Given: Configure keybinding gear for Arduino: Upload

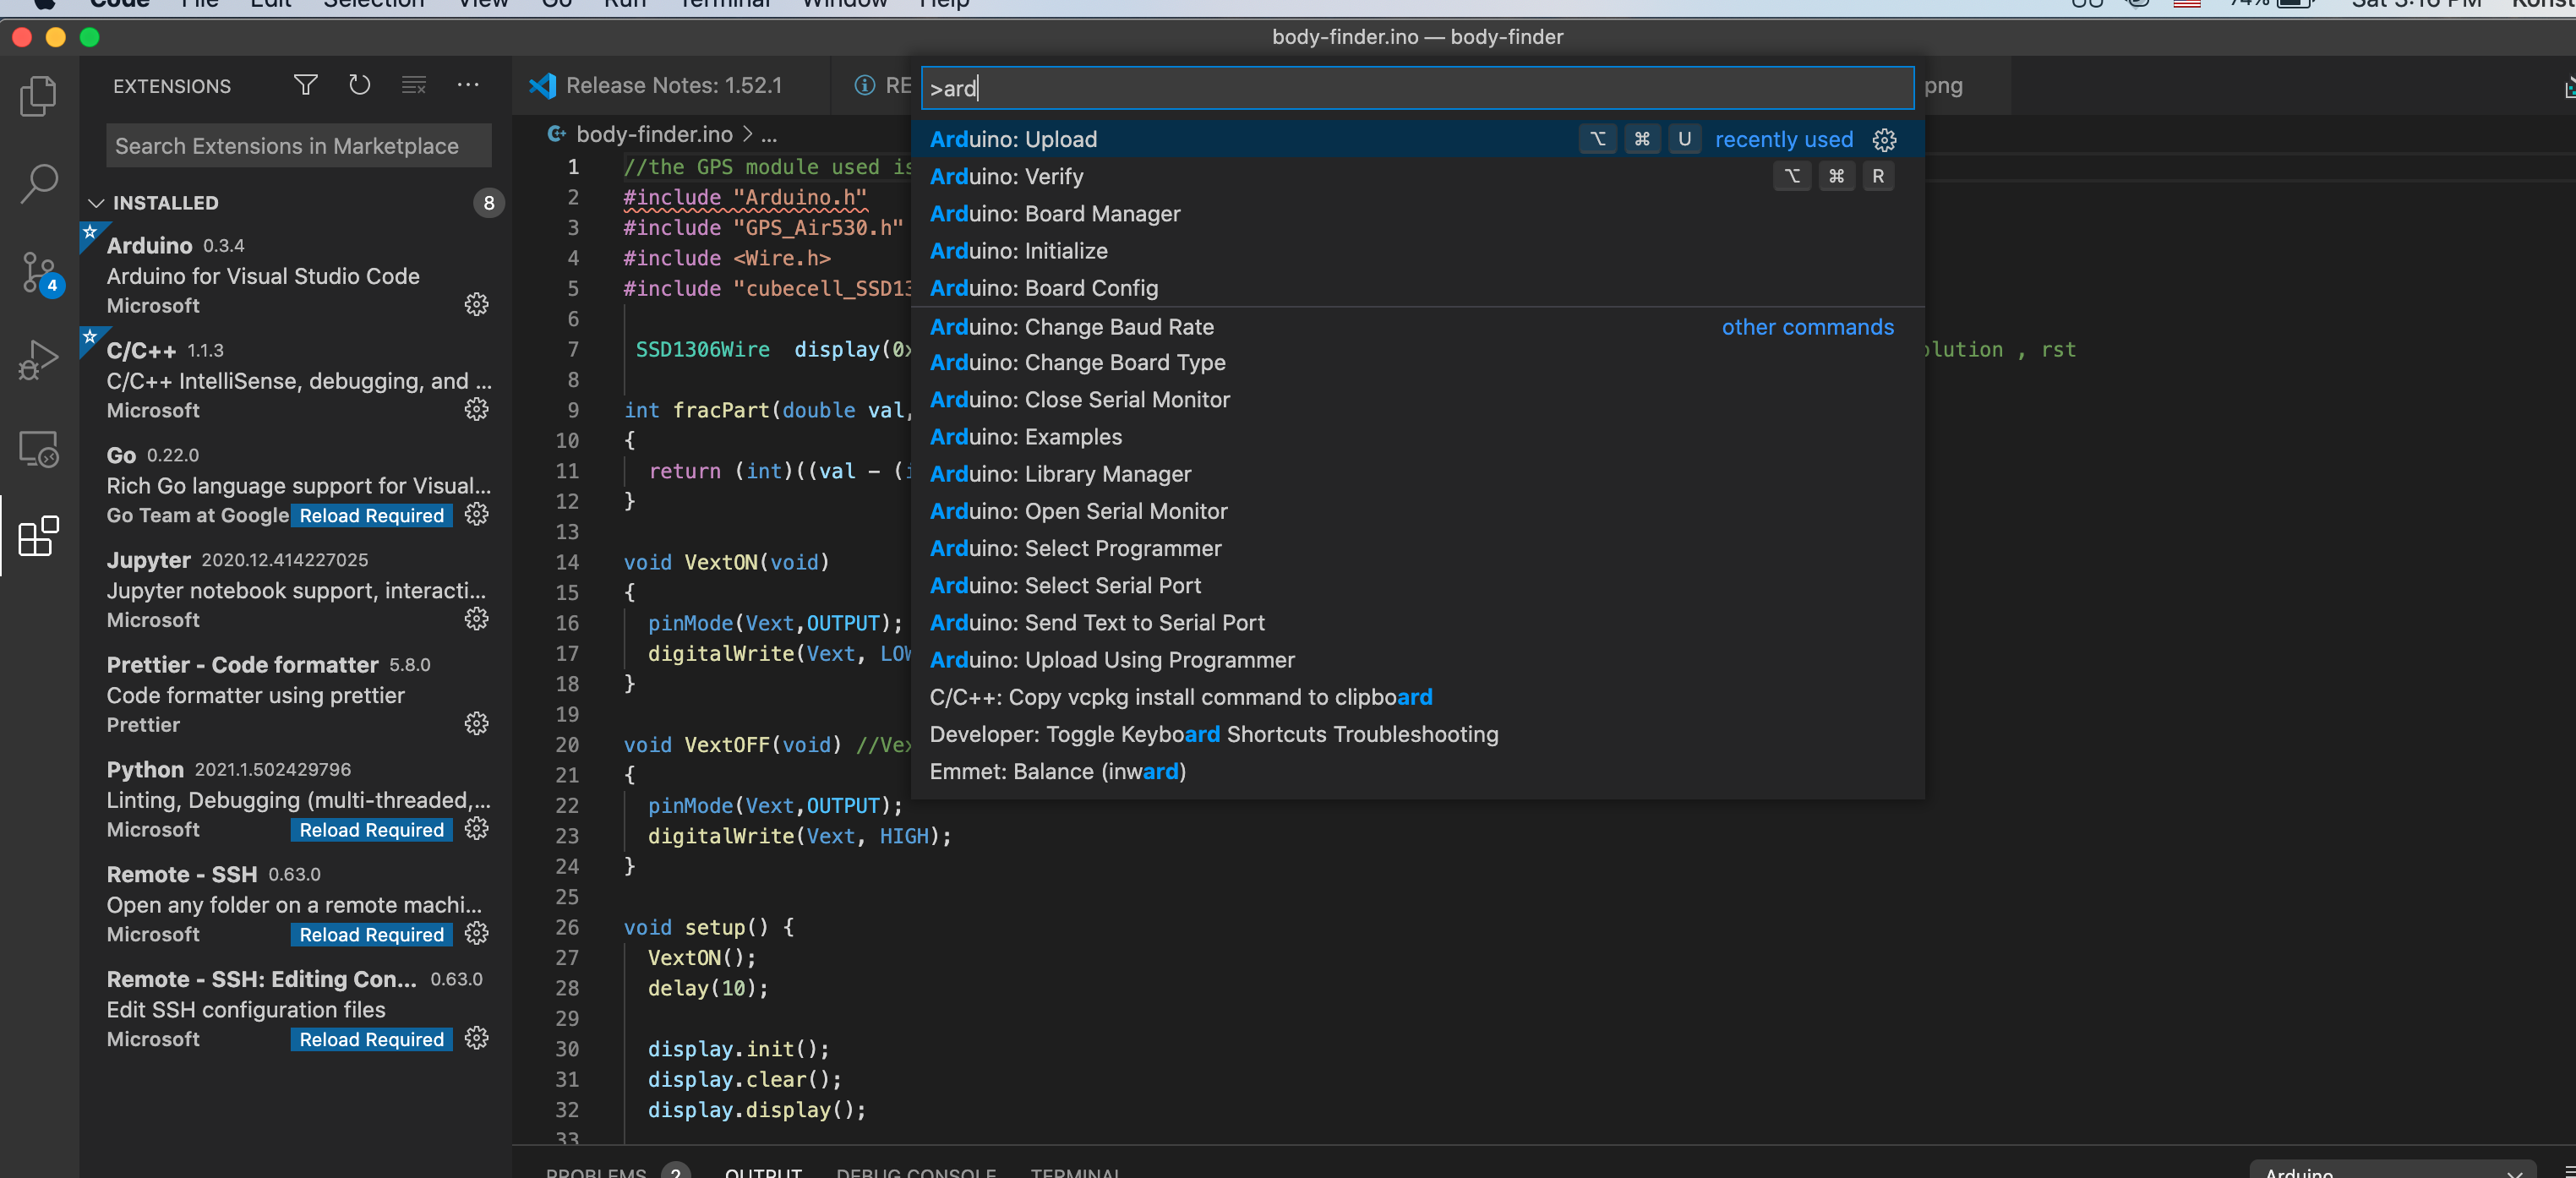Looking at the screenshot, I should [x=1884, y=139].
